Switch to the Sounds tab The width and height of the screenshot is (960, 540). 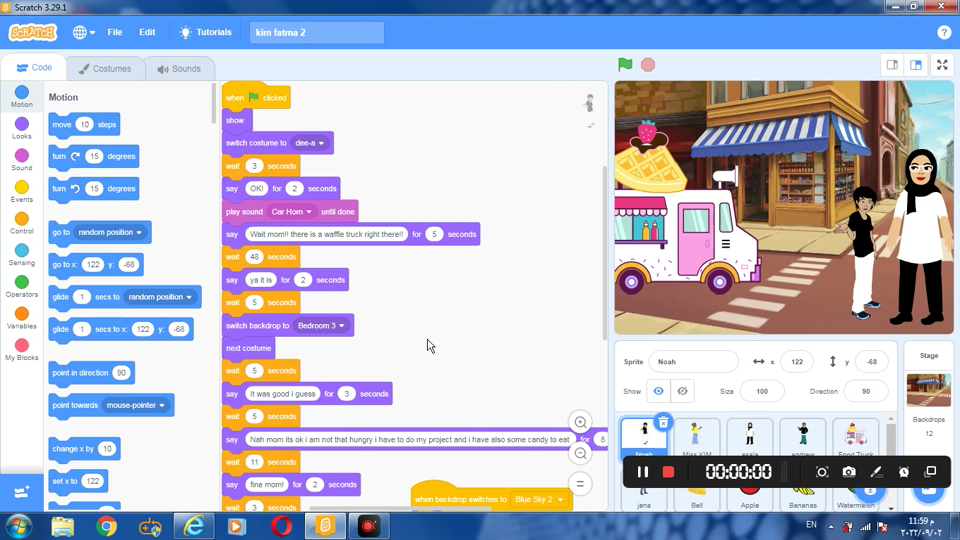click(x=179, y=69)
